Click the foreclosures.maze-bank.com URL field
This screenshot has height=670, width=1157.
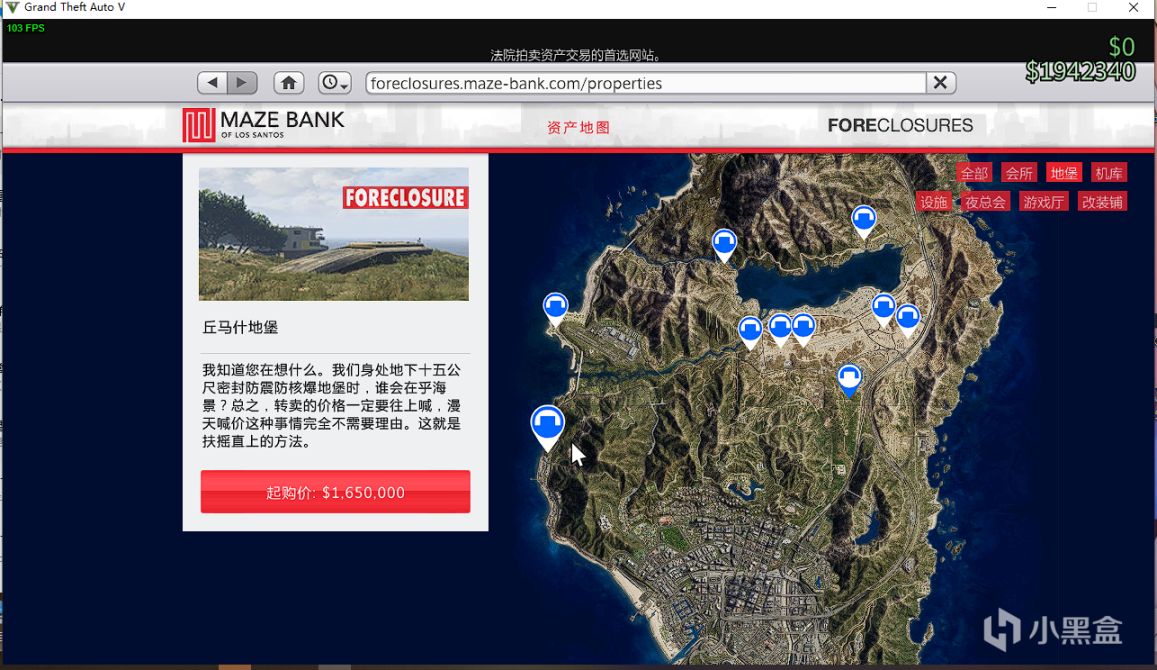(x=646, y=83)
